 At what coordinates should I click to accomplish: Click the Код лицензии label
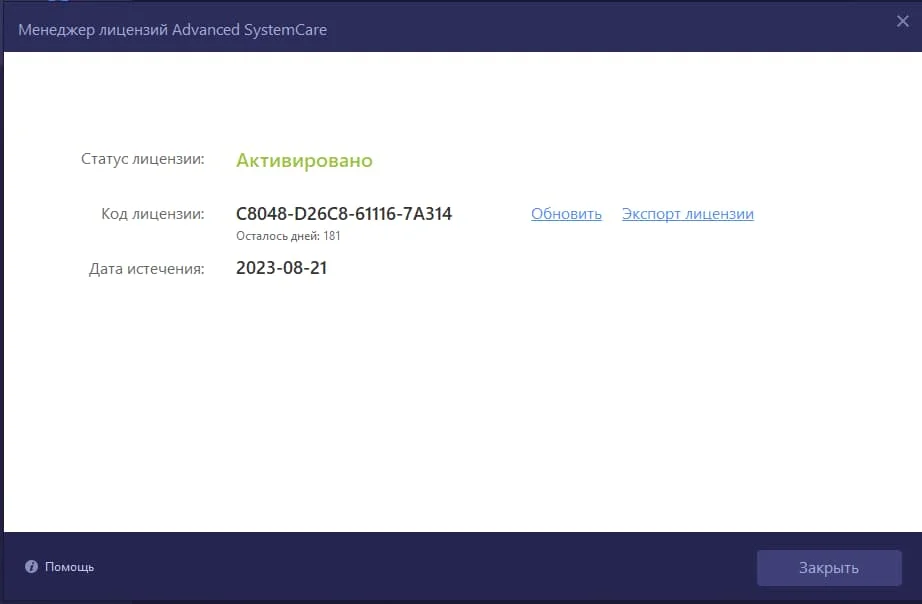click(152, 214)
